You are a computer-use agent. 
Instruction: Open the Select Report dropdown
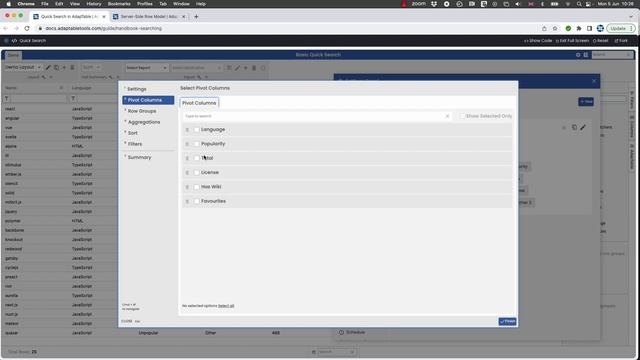click(146, 68)
